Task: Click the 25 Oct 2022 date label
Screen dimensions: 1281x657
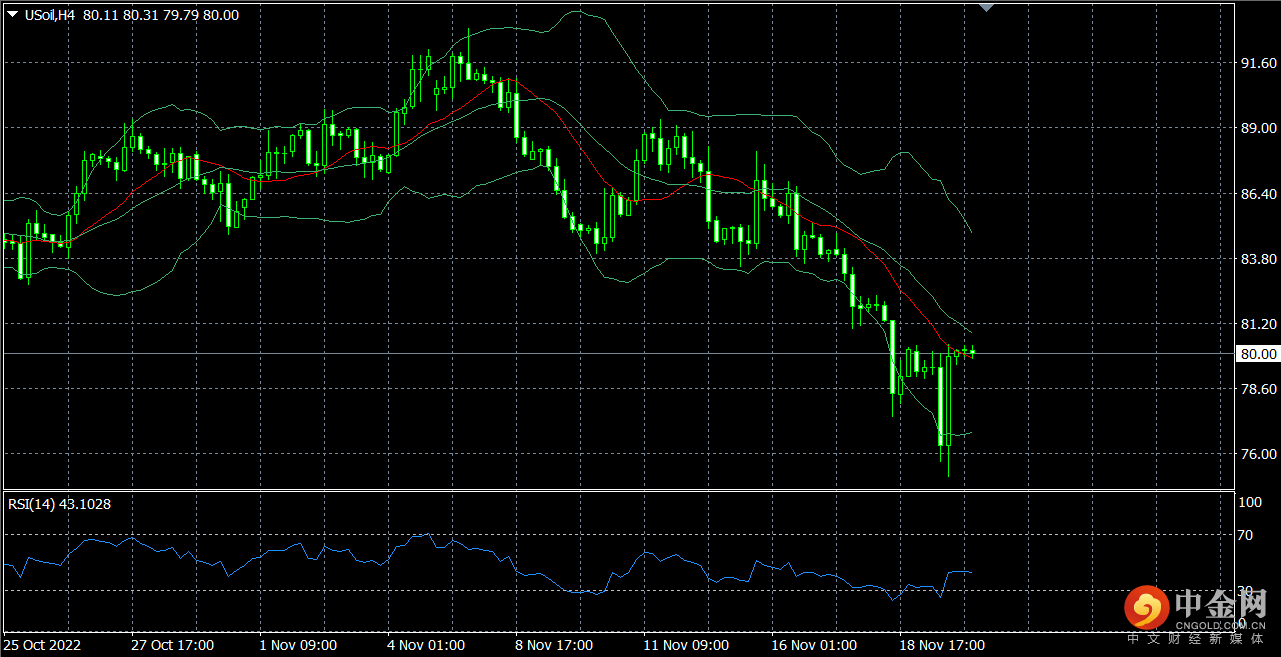Action: tap(40, 645)
